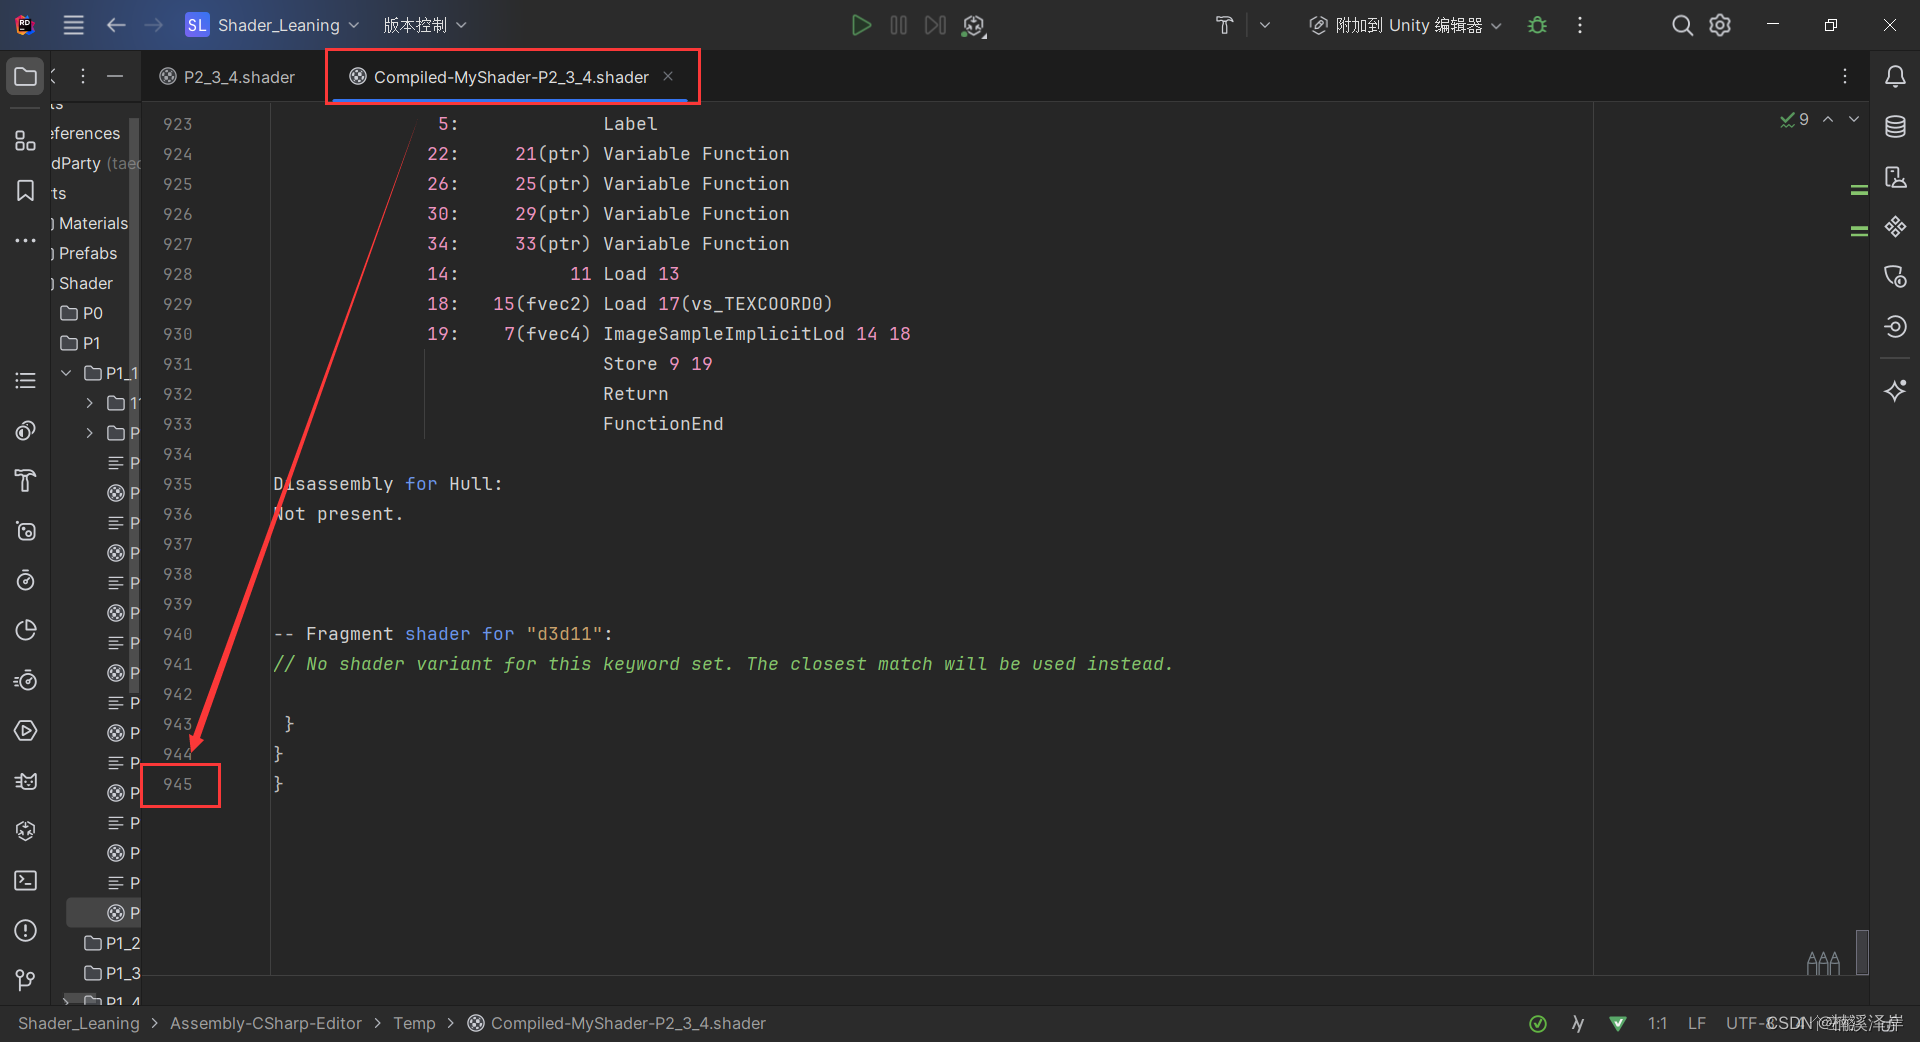Select the Prefabs folder
The height and width of the screenshot is (1042, 1920).
(x=87, y=253)
